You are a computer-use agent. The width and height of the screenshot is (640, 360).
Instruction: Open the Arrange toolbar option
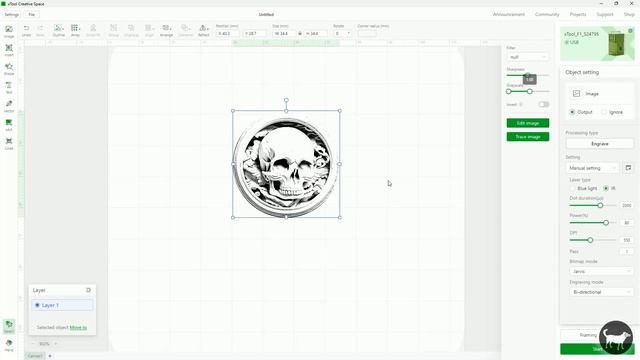(166, 30)
